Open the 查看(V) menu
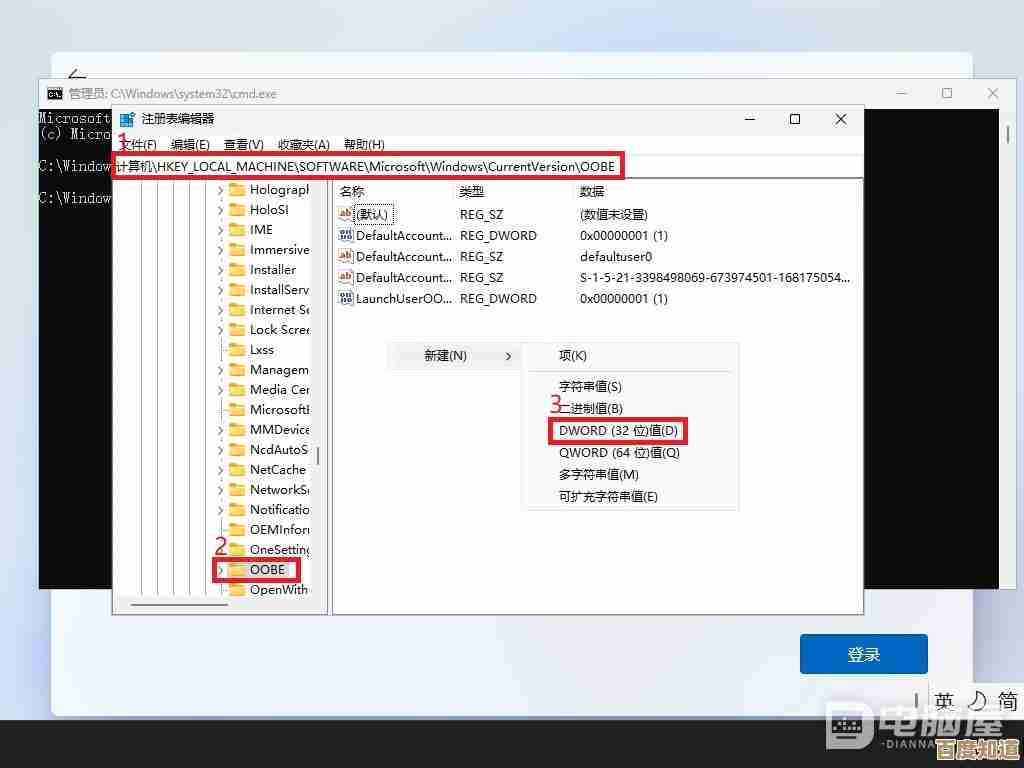This screenshot has height=768, width=1024. pos(243,144)
